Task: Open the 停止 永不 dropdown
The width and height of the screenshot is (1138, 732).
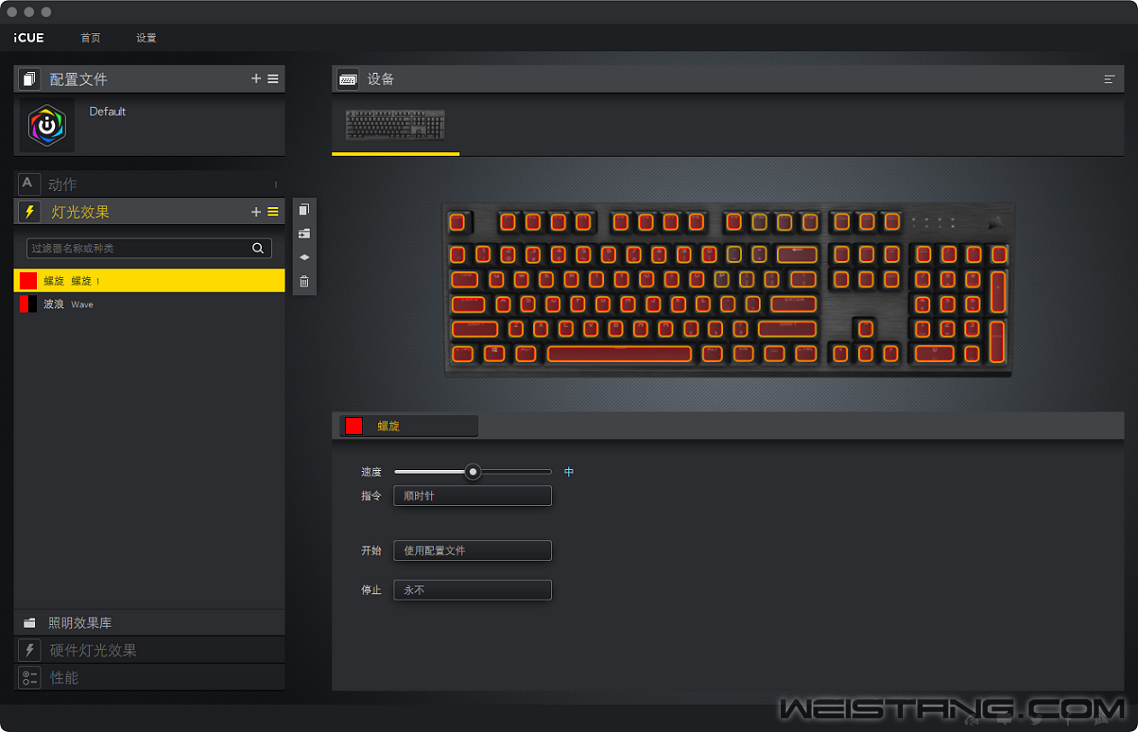Action: click(x=472, y=591)
